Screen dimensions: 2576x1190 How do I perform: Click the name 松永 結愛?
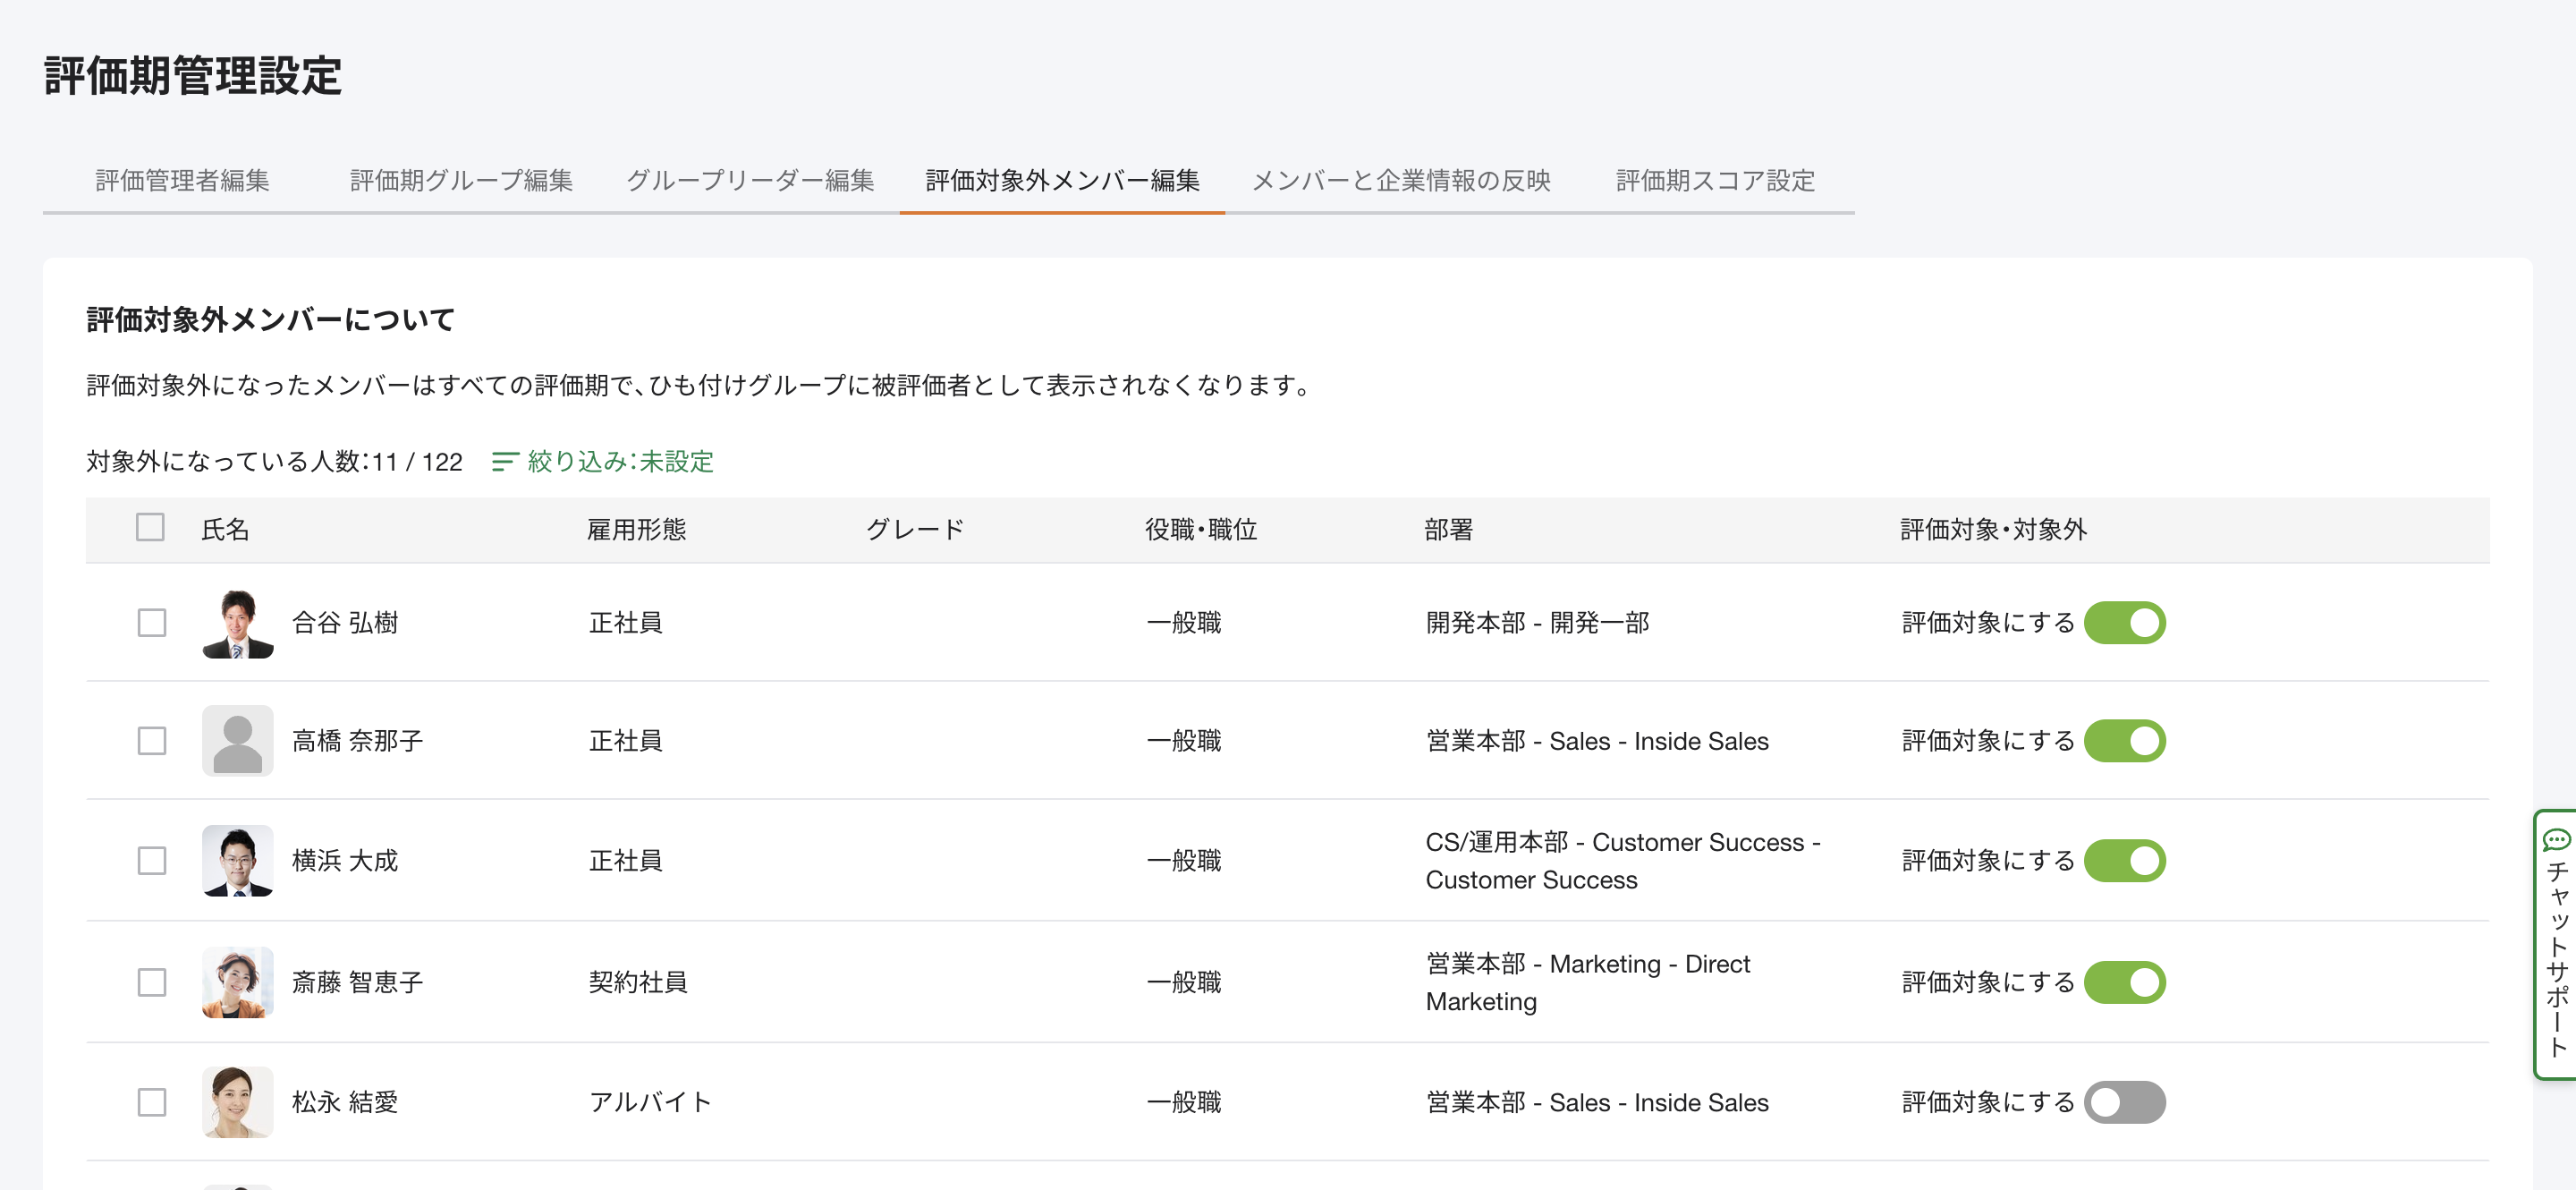point(344,1101)
